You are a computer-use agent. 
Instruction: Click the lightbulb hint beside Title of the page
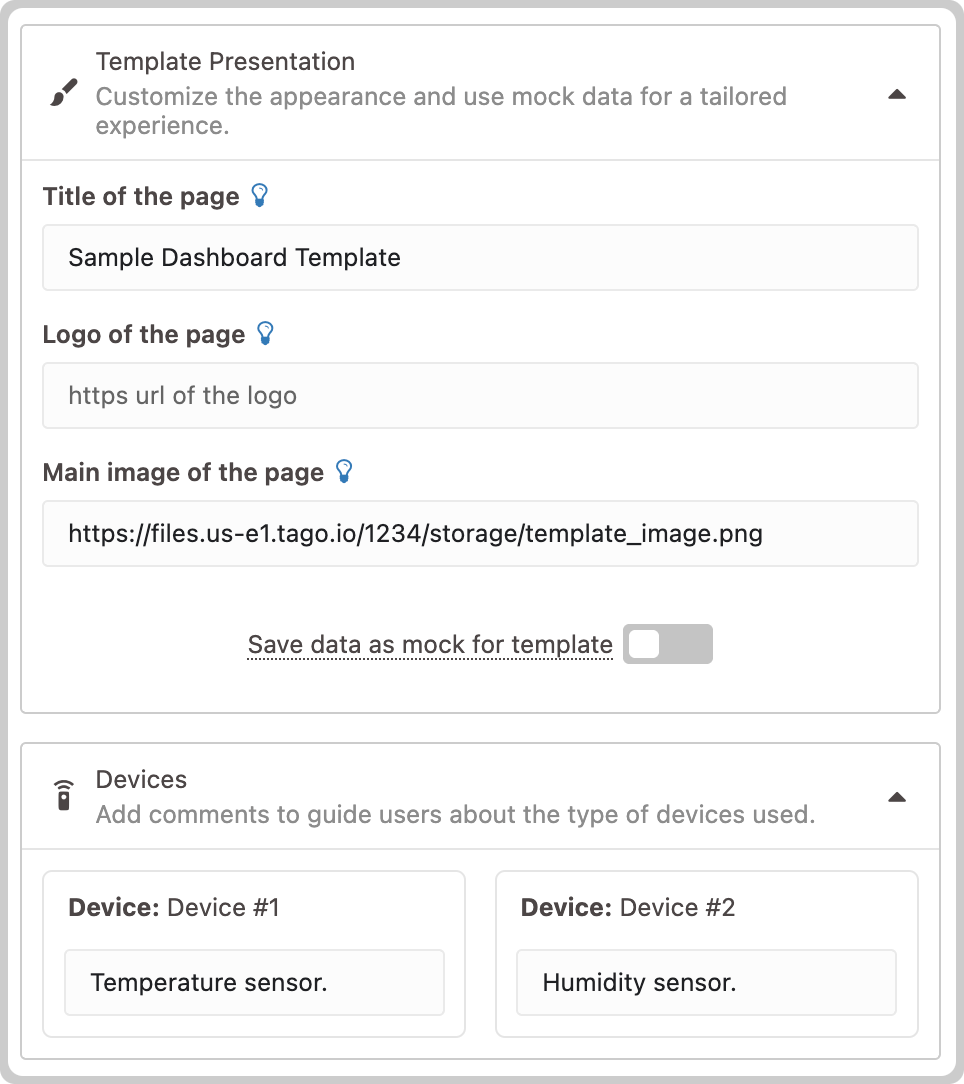[x=259, y=196]
